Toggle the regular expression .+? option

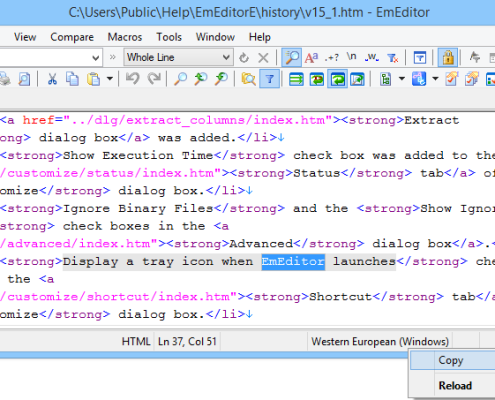332,58
